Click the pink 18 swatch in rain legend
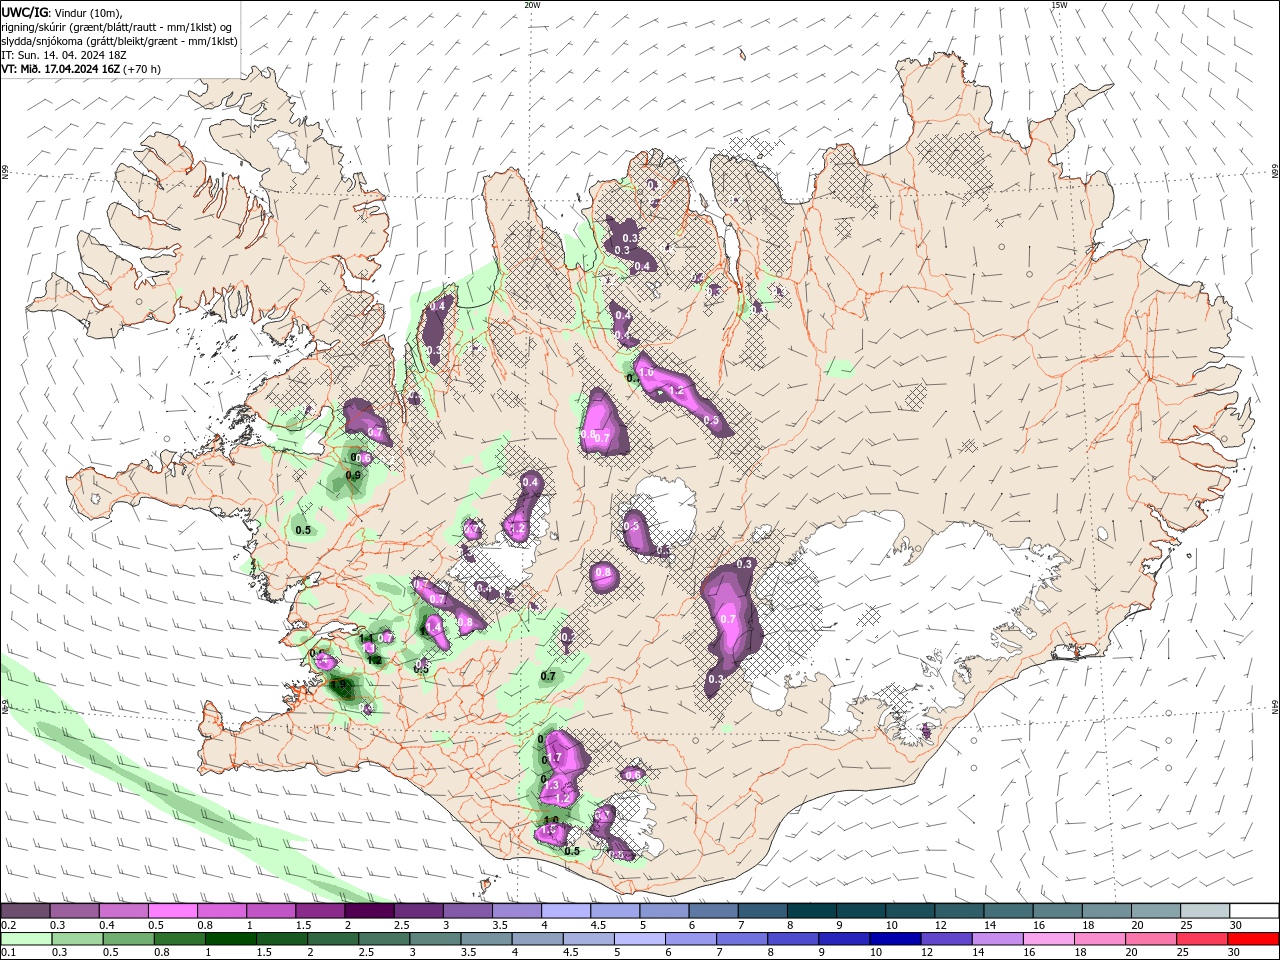This screenshot has width=1280, height=960. click(x=1099, y=939)
